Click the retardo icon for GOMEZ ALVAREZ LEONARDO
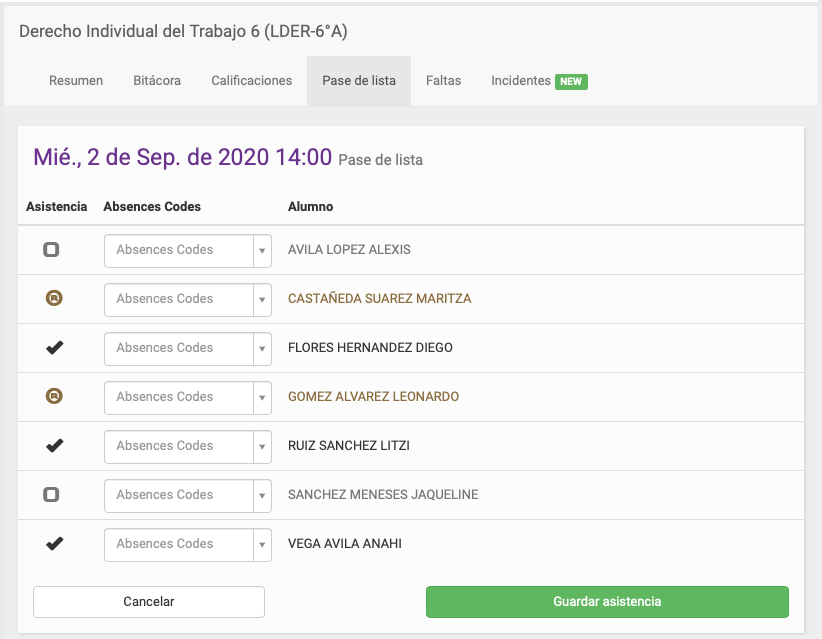This screenshot has height=639, width=822. click(x=56, y=397)
